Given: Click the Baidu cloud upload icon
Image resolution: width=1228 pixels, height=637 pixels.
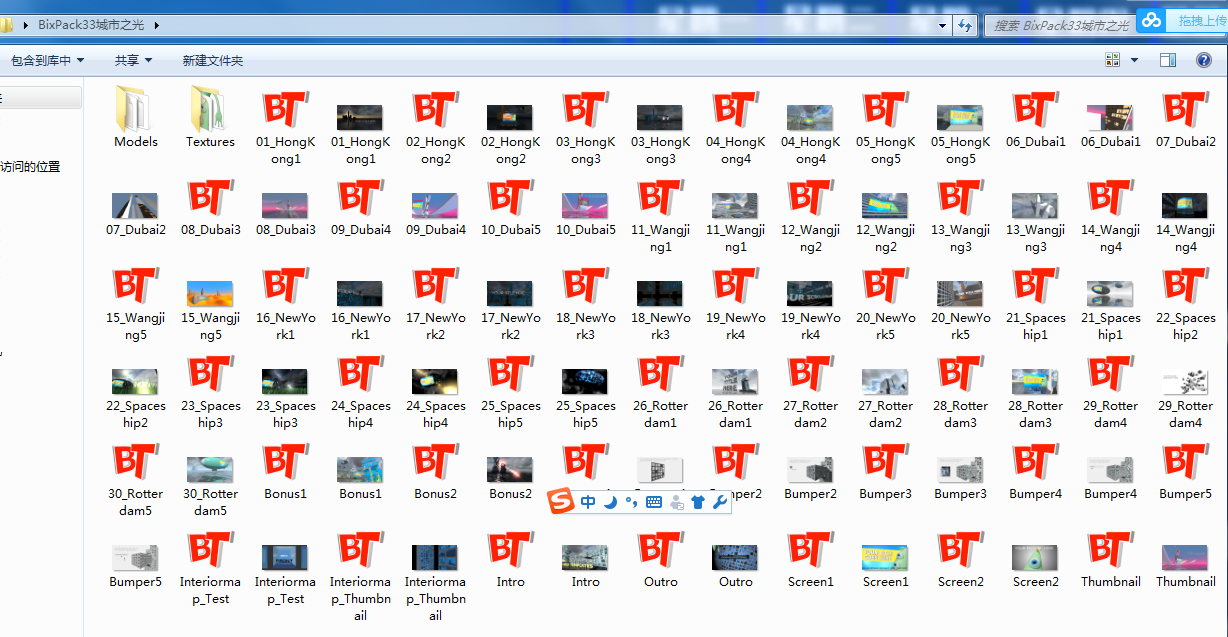Looking at the screenshot, I should pyautogui.click(x=1151, y=21).
